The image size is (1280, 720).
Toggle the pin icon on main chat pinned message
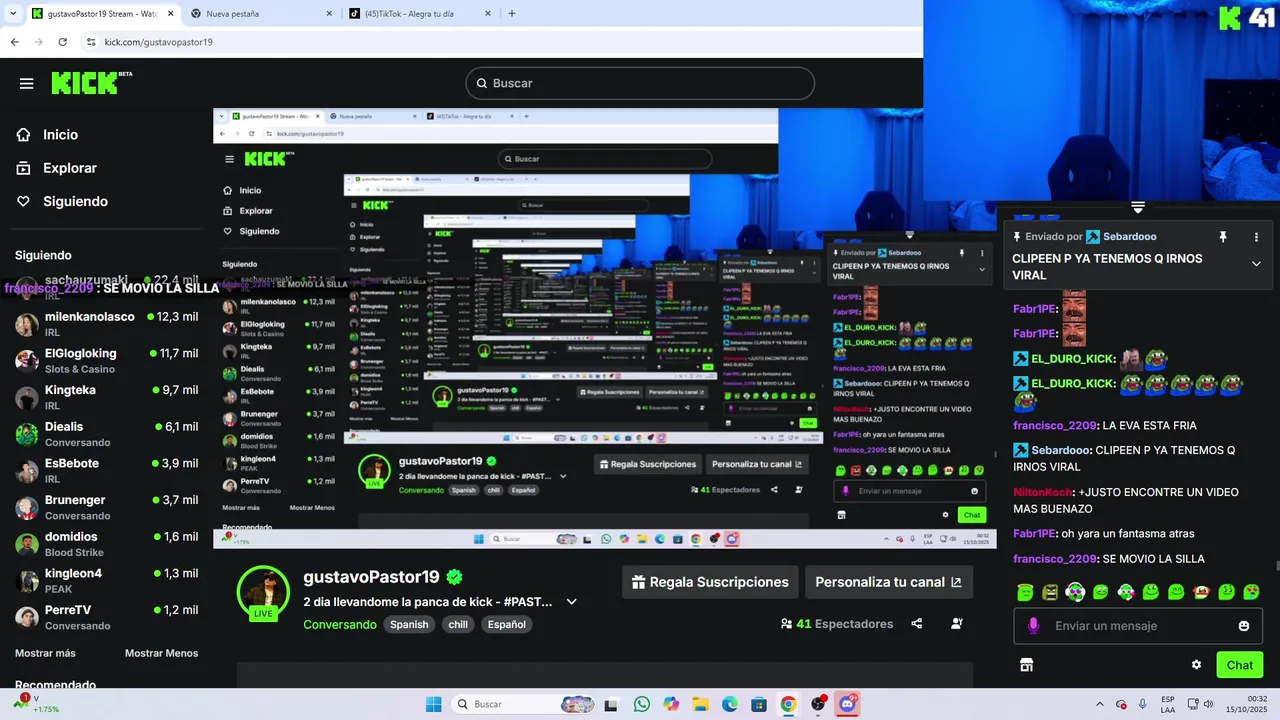(x=1222, y=237)
